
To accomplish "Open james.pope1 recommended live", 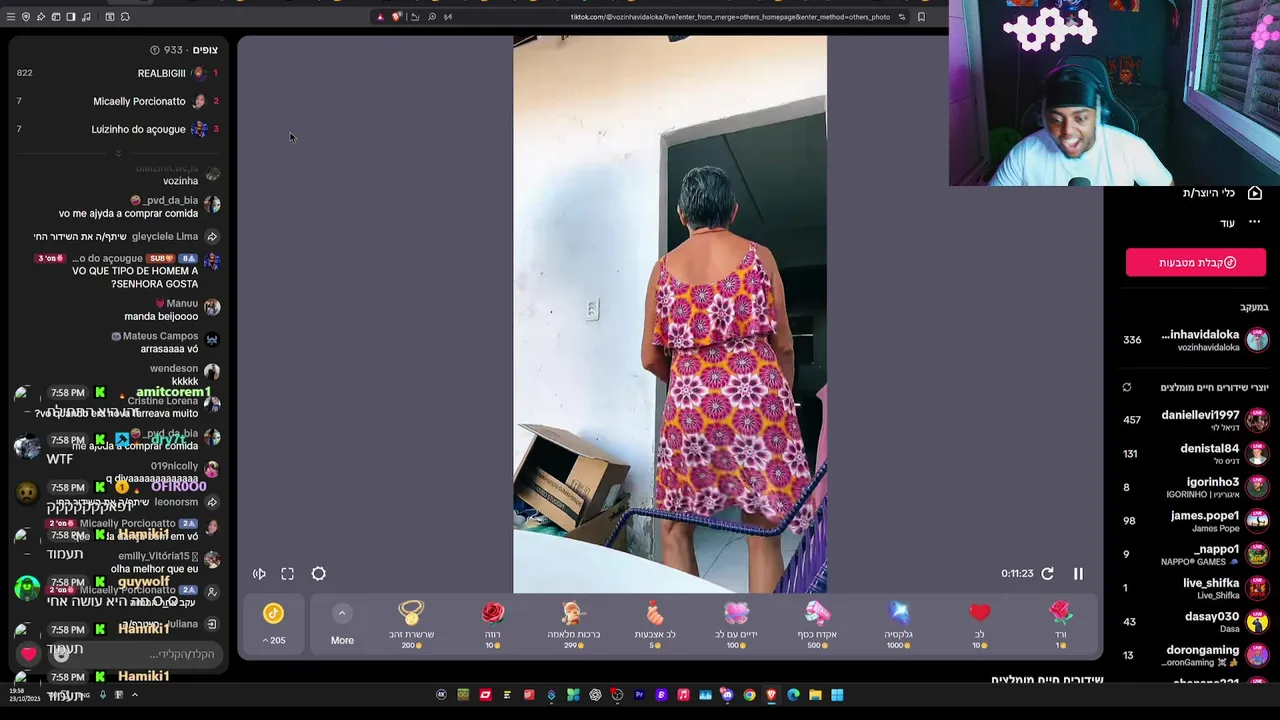I will [1194, 521].
